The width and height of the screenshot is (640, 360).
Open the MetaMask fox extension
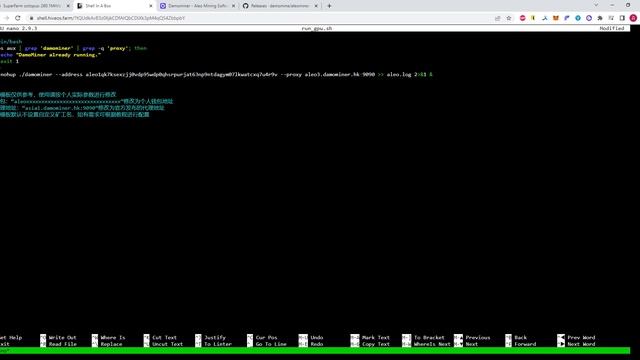556,18
